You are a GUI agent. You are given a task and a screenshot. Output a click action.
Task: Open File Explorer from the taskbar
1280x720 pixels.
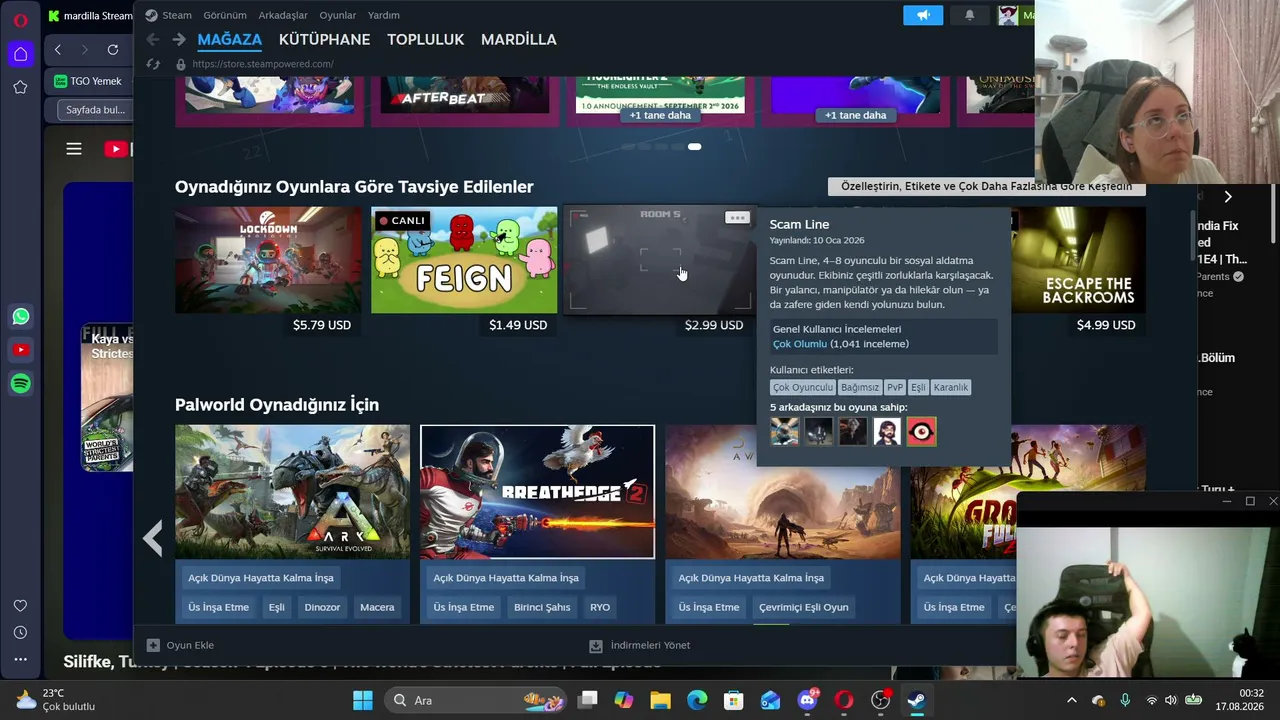click(x=660, y=700)
